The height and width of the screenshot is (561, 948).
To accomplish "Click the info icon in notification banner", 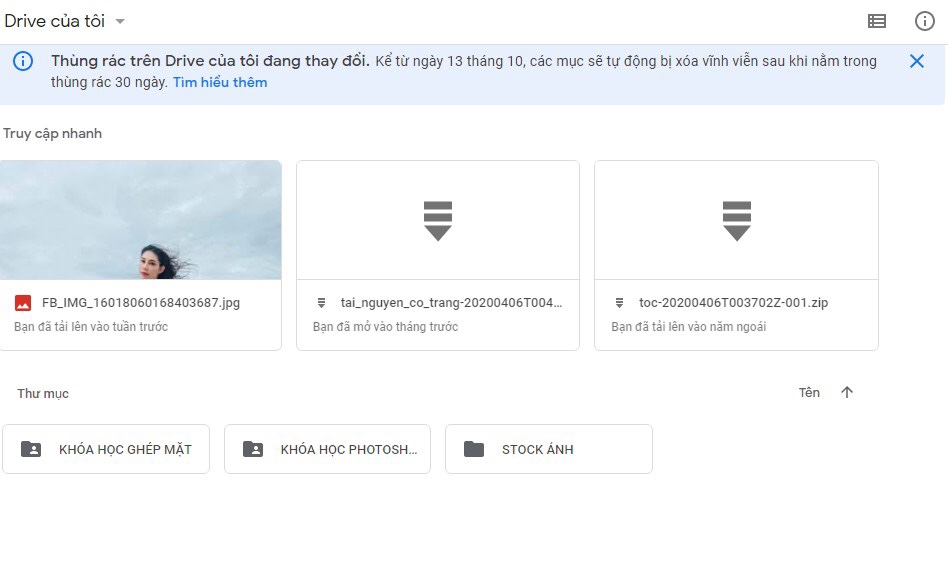I will click(x=23, y=61).
